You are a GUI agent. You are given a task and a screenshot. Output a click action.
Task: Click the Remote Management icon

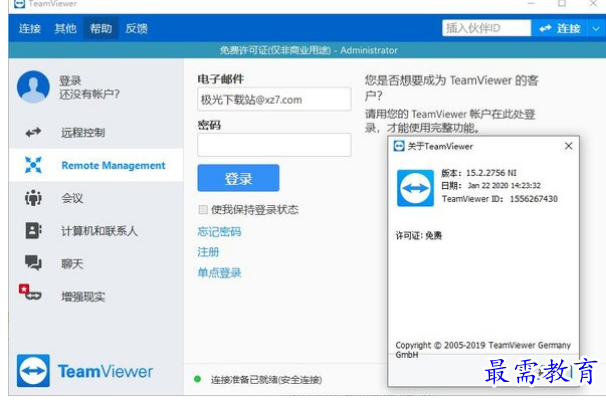pos(33,165)
